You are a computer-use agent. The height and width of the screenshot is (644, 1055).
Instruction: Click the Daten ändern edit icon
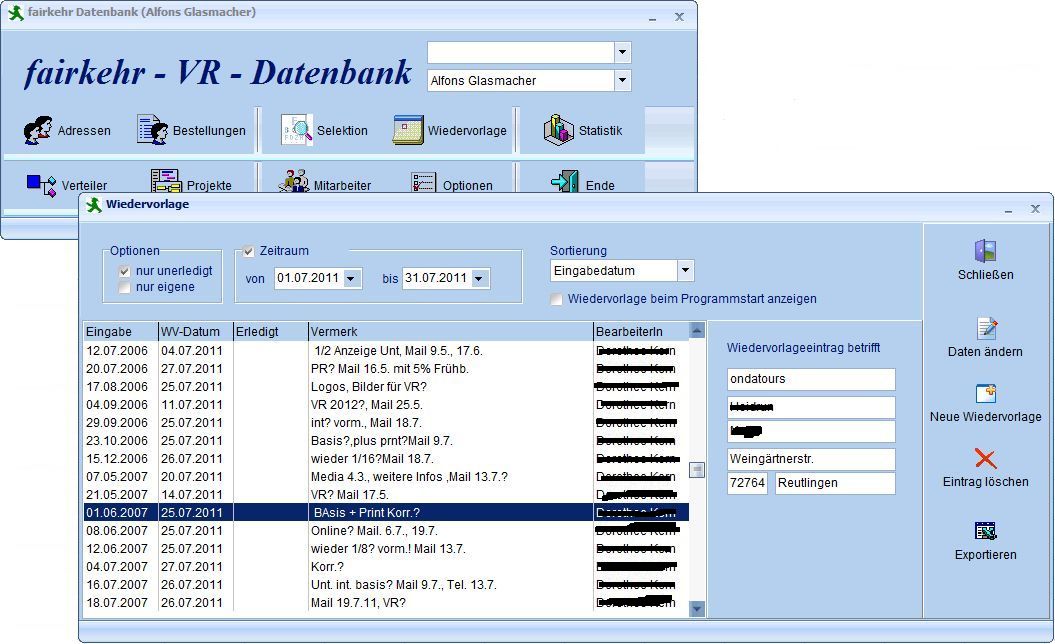pos(986,328)
